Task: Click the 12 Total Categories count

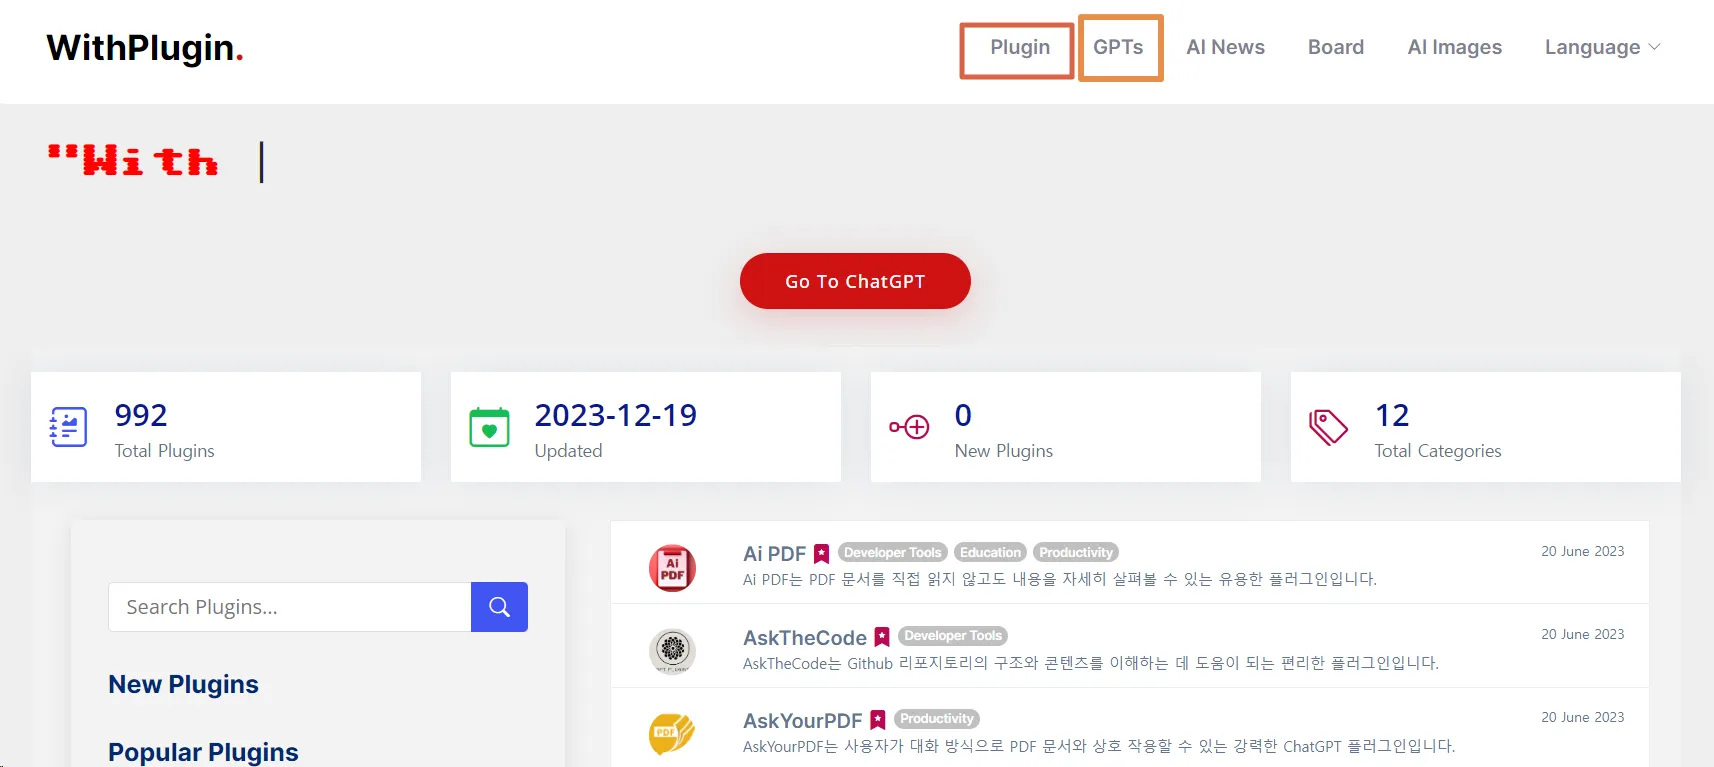Action: click(1392, 415)
